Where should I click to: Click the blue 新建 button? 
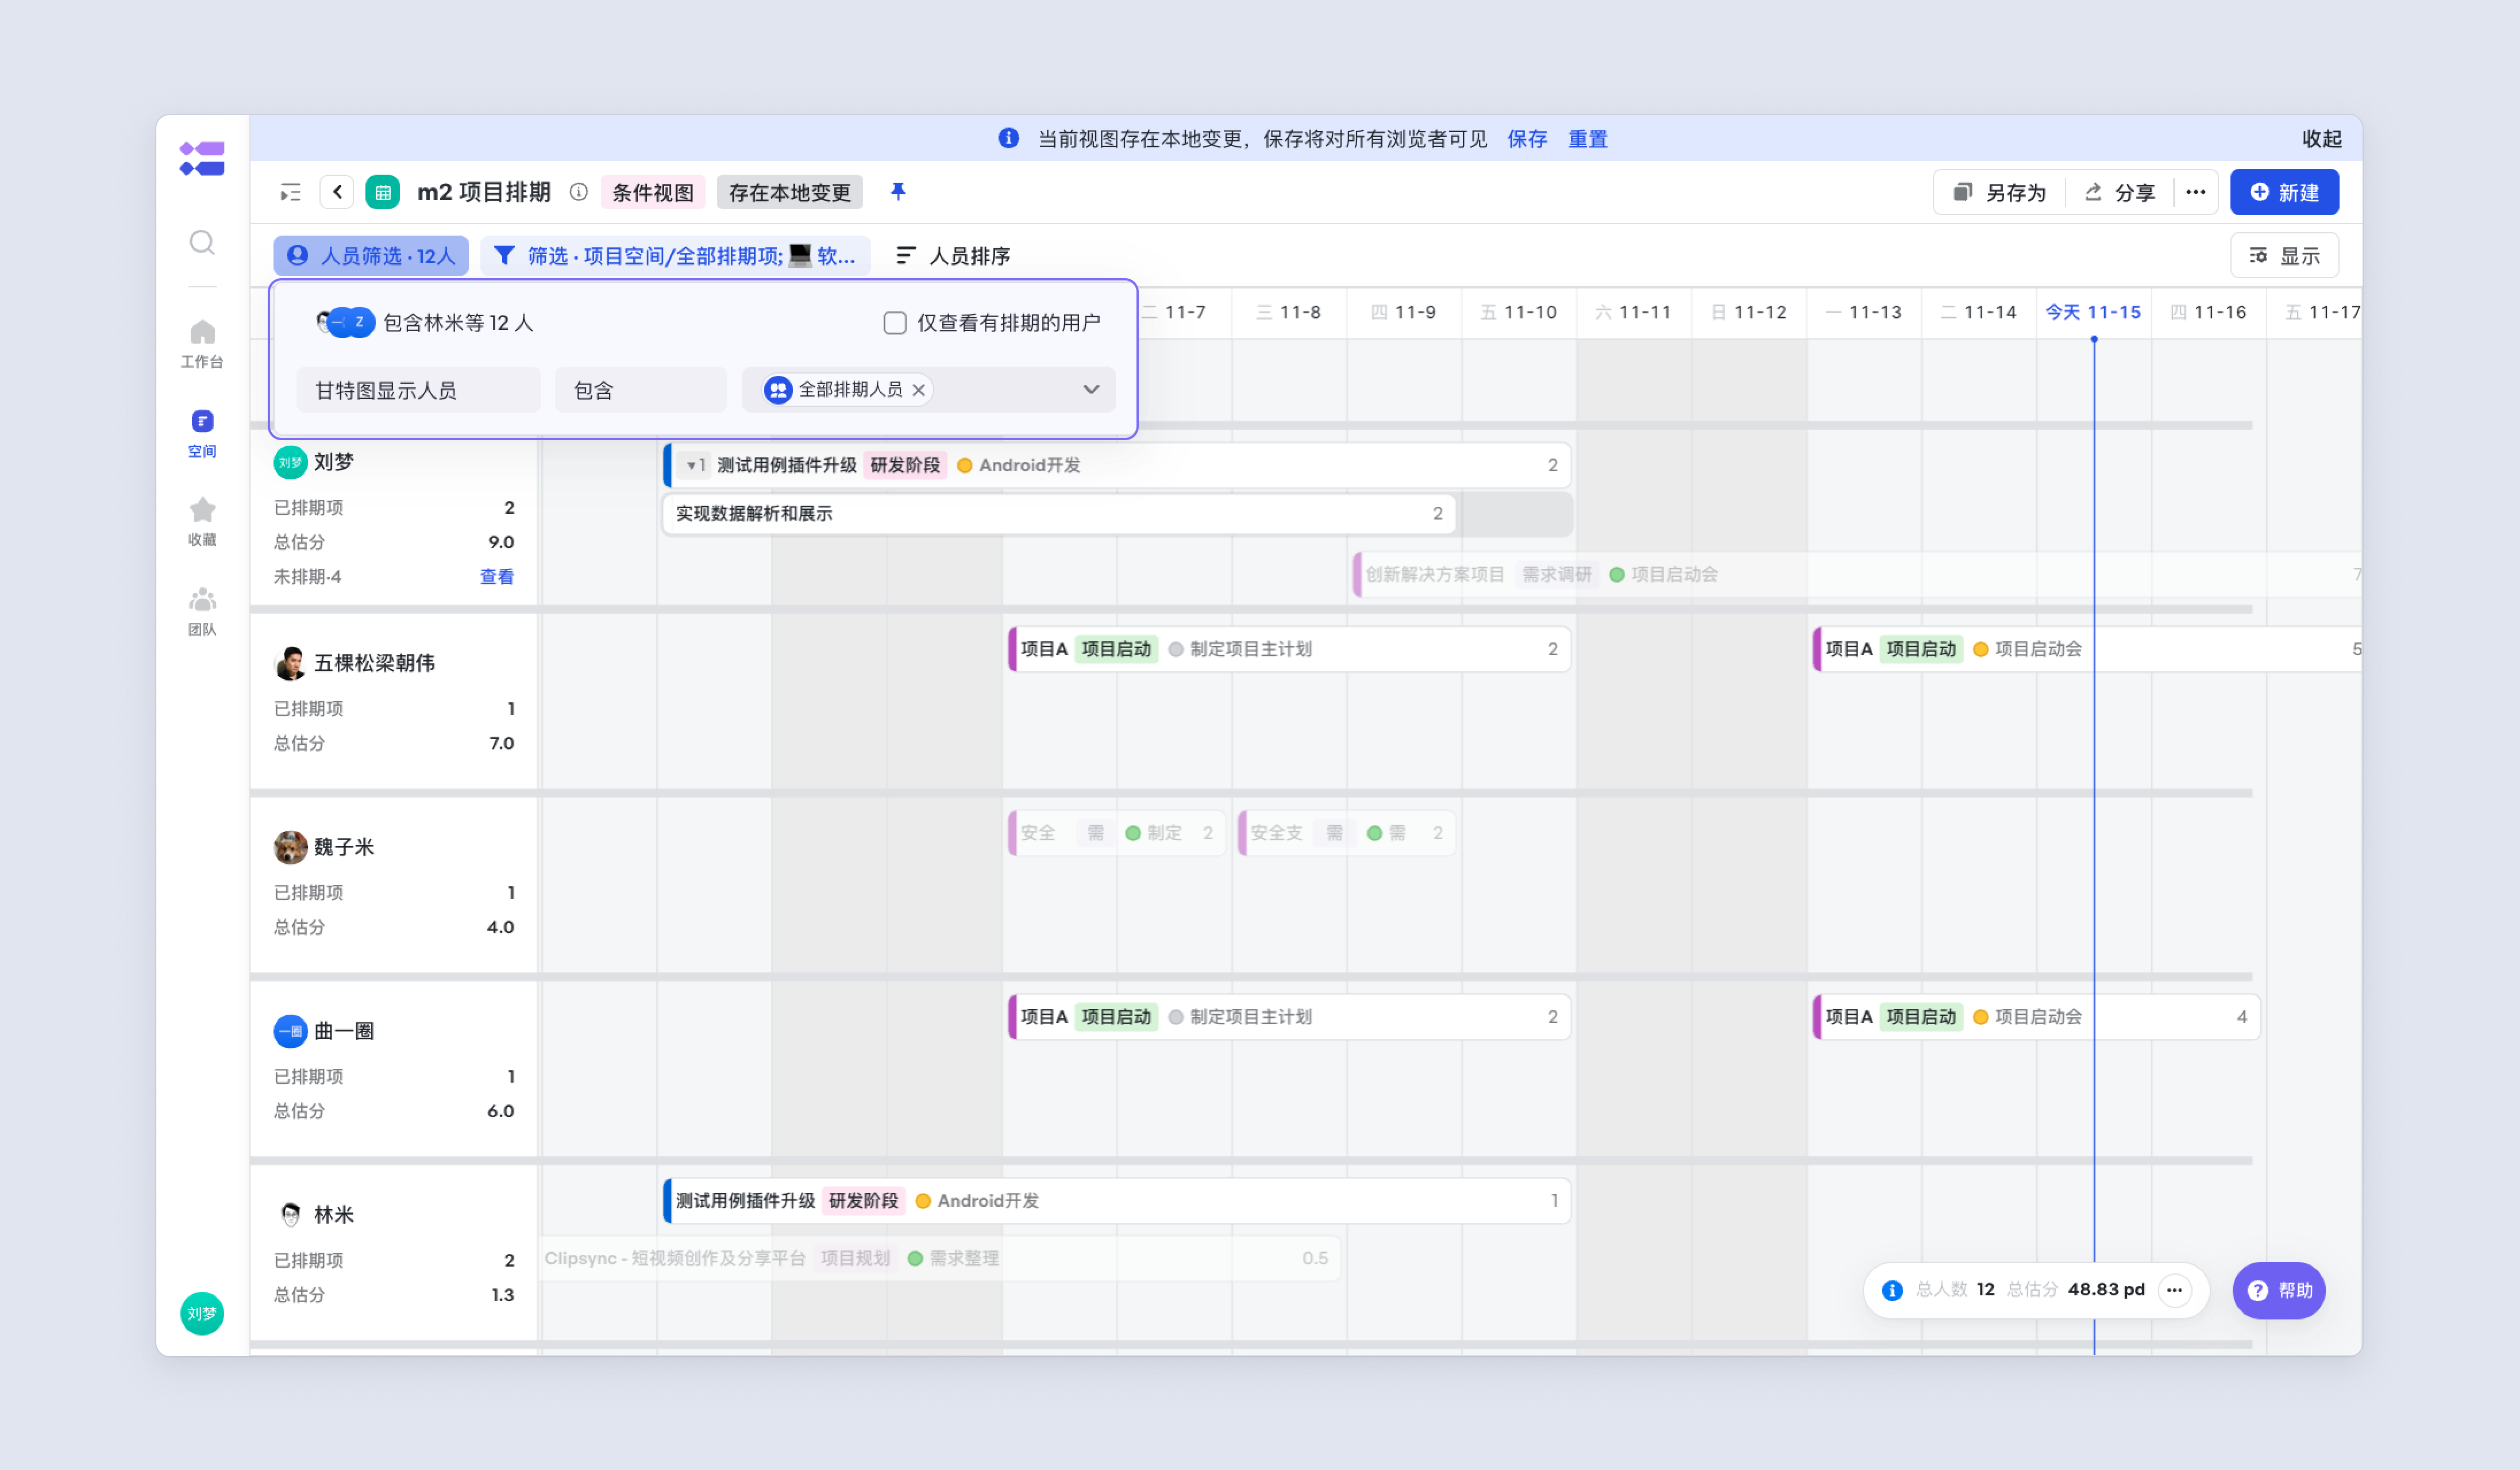tap(2284, 192)
